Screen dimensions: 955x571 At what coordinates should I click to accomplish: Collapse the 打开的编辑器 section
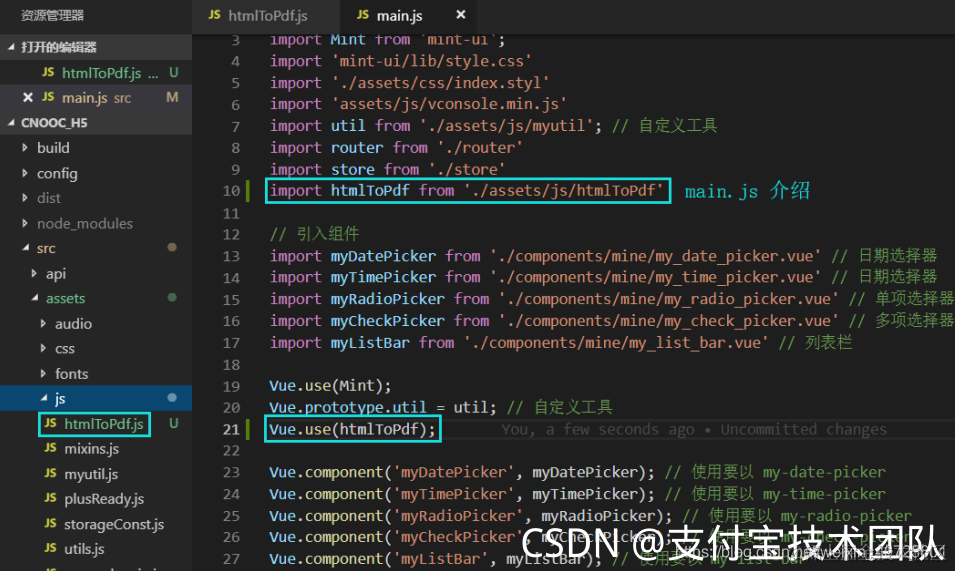(12, 47)
